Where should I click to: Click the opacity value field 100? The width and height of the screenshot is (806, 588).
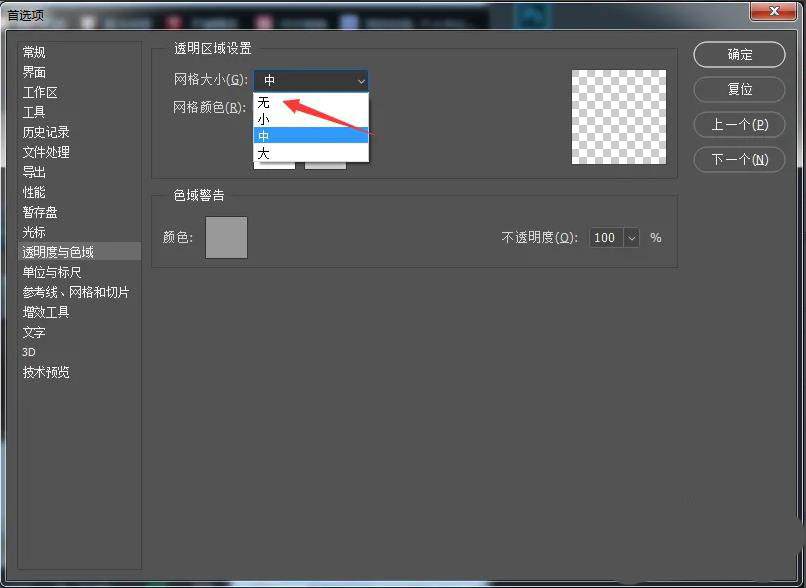[x=606, y=238]
